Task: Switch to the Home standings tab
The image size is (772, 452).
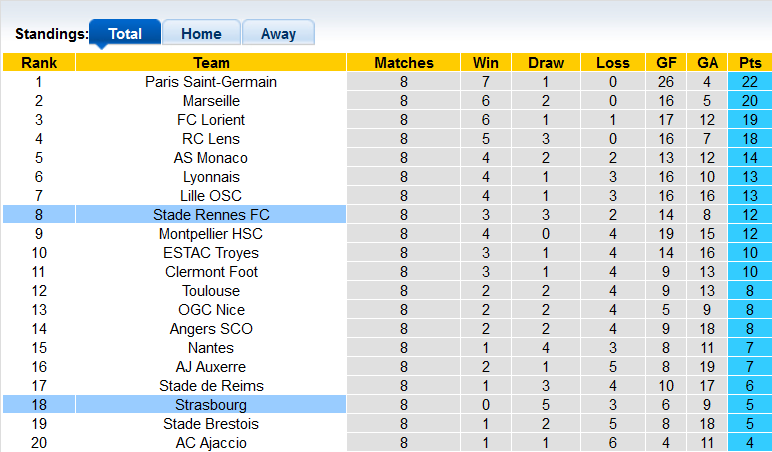Action: pos(201,33)
